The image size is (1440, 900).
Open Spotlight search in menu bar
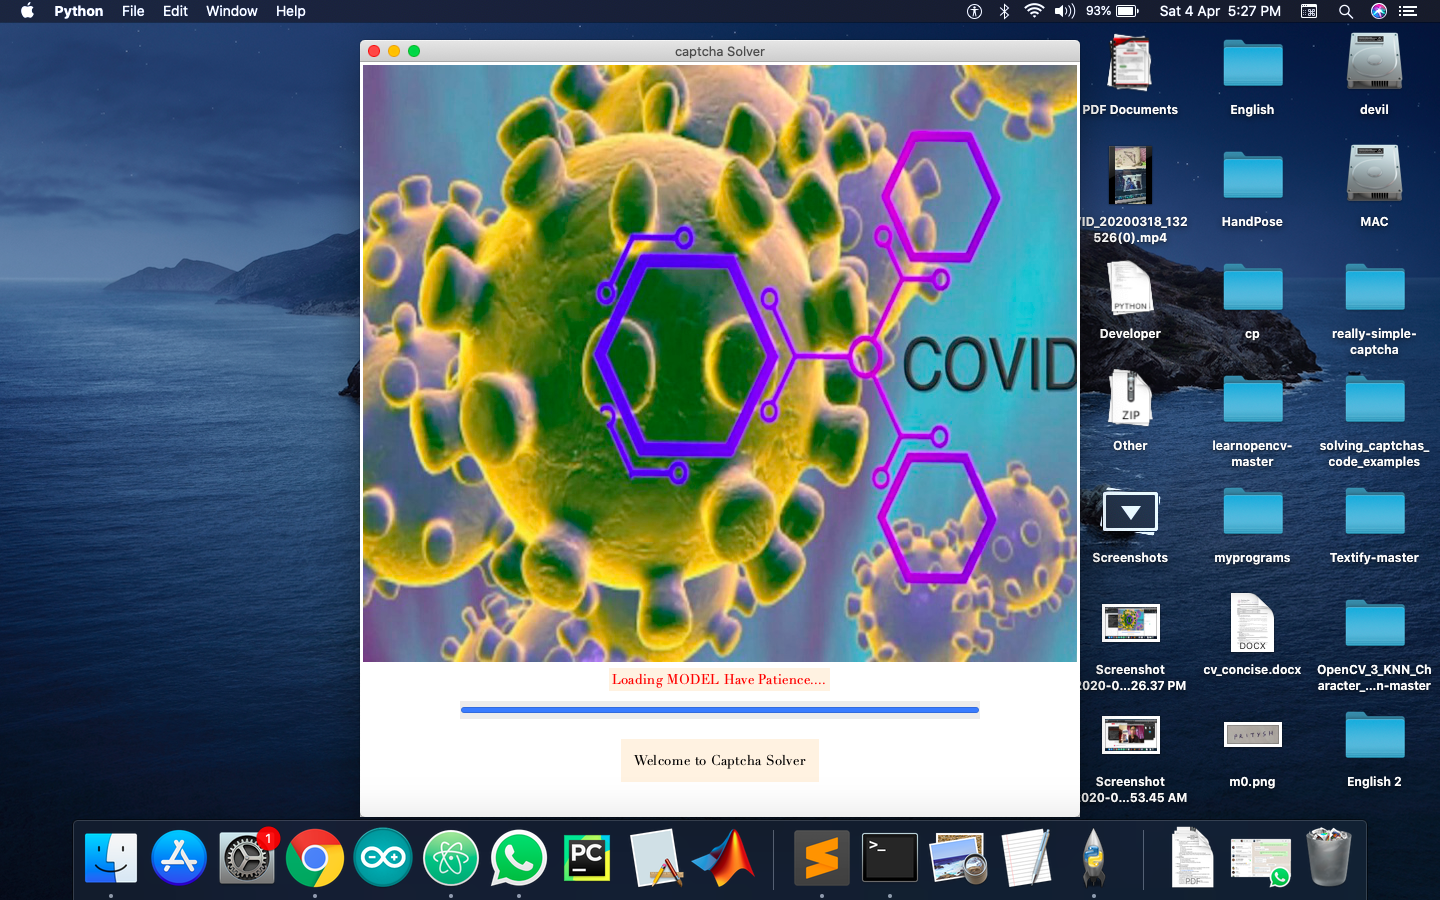[x=1346, y=11]
